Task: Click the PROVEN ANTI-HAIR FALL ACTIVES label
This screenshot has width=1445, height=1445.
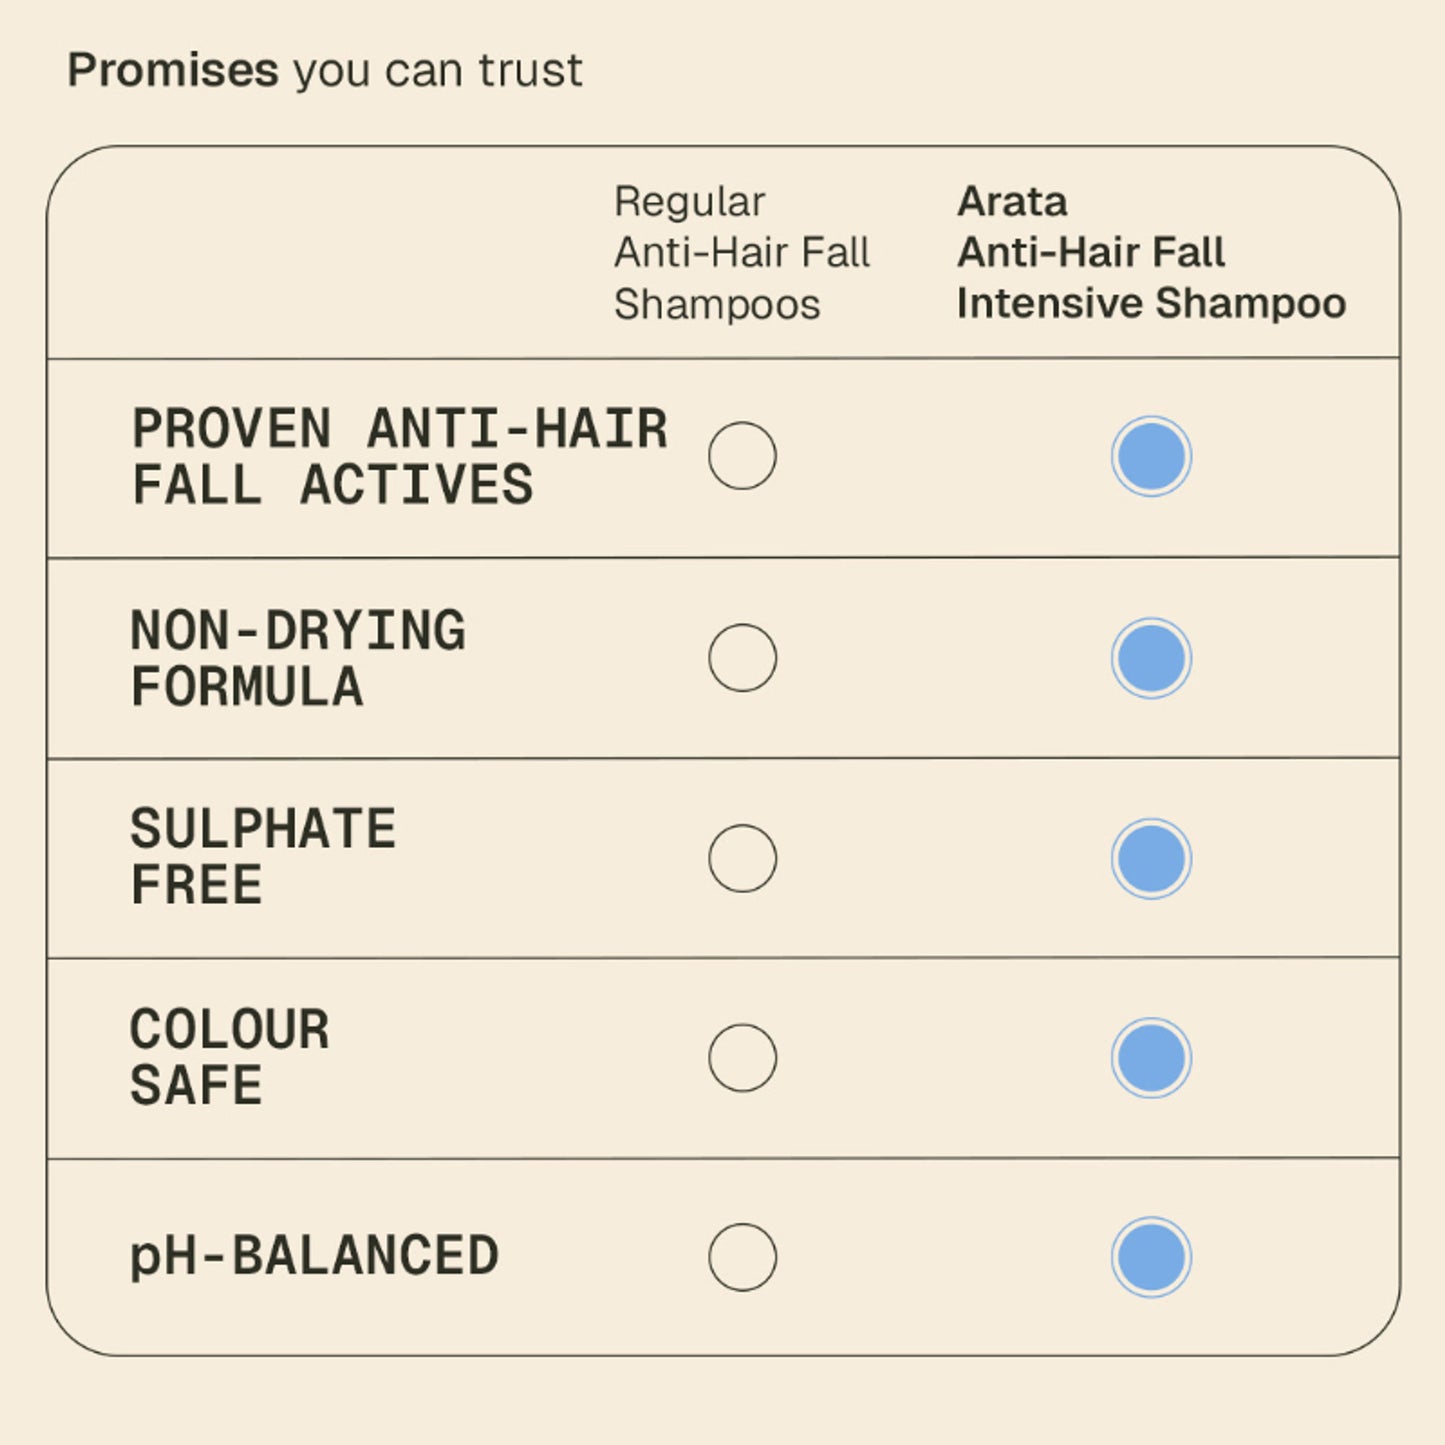Action: tap(400, 457)
